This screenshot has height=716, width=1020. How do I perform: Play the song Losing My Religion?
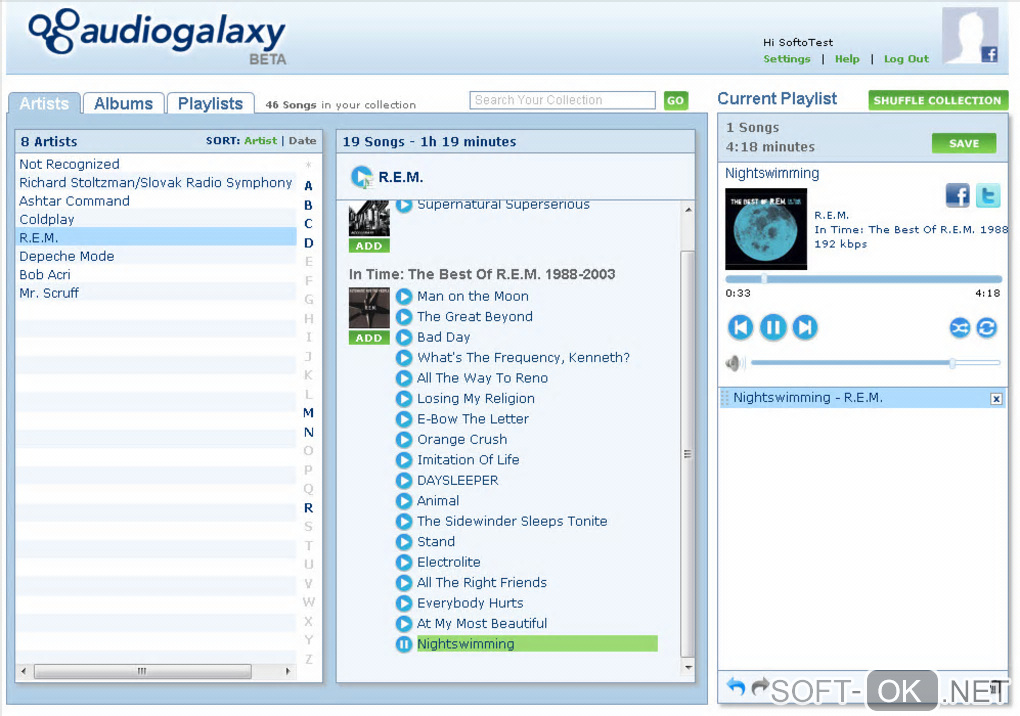coord(404,399)
